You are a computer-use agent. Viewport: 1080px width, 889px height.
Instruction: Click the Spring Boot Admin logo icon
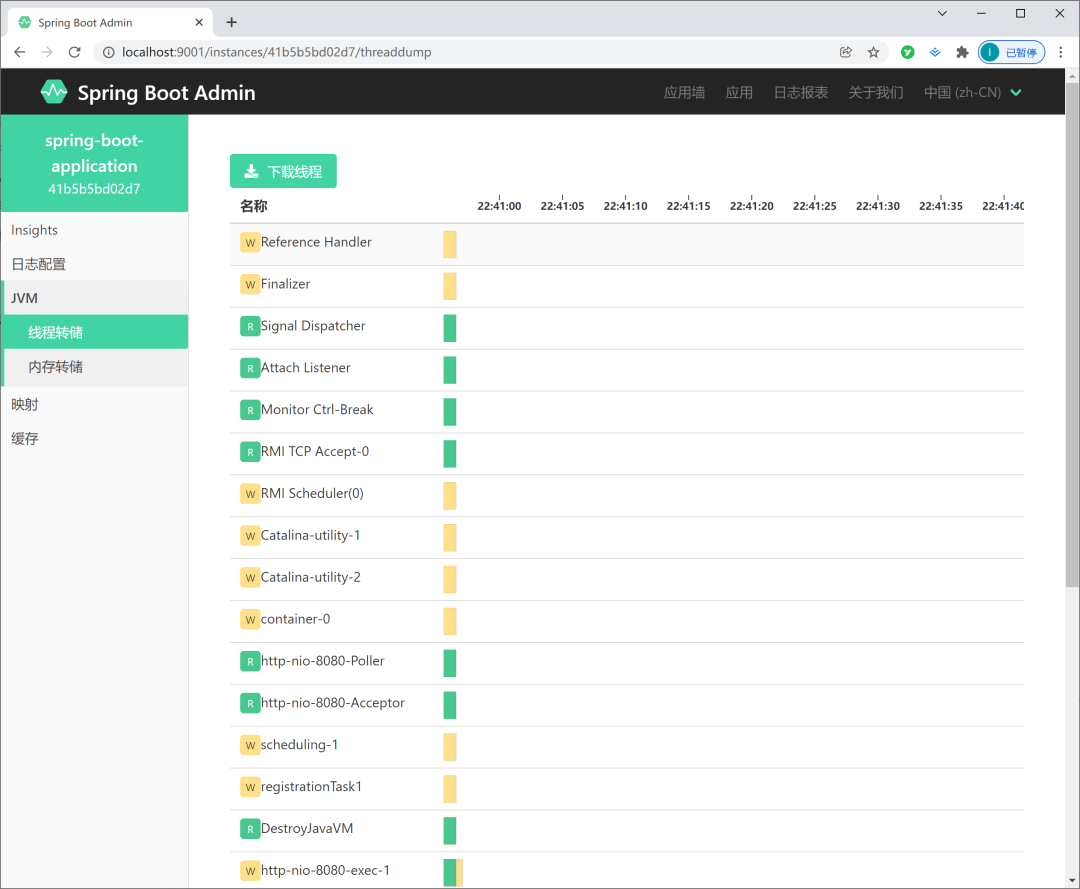(x=54, y=91)
